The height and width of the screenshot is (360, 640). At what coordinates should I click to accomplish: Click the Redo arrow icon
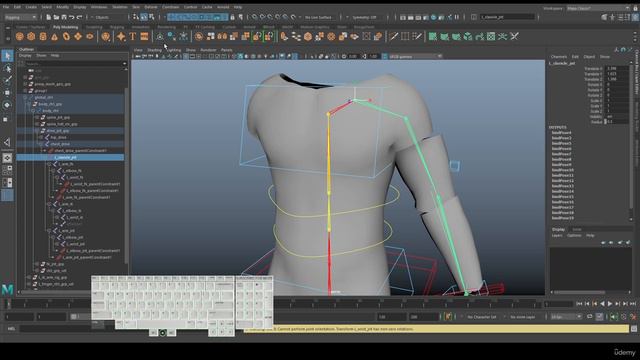coord(79,17)
